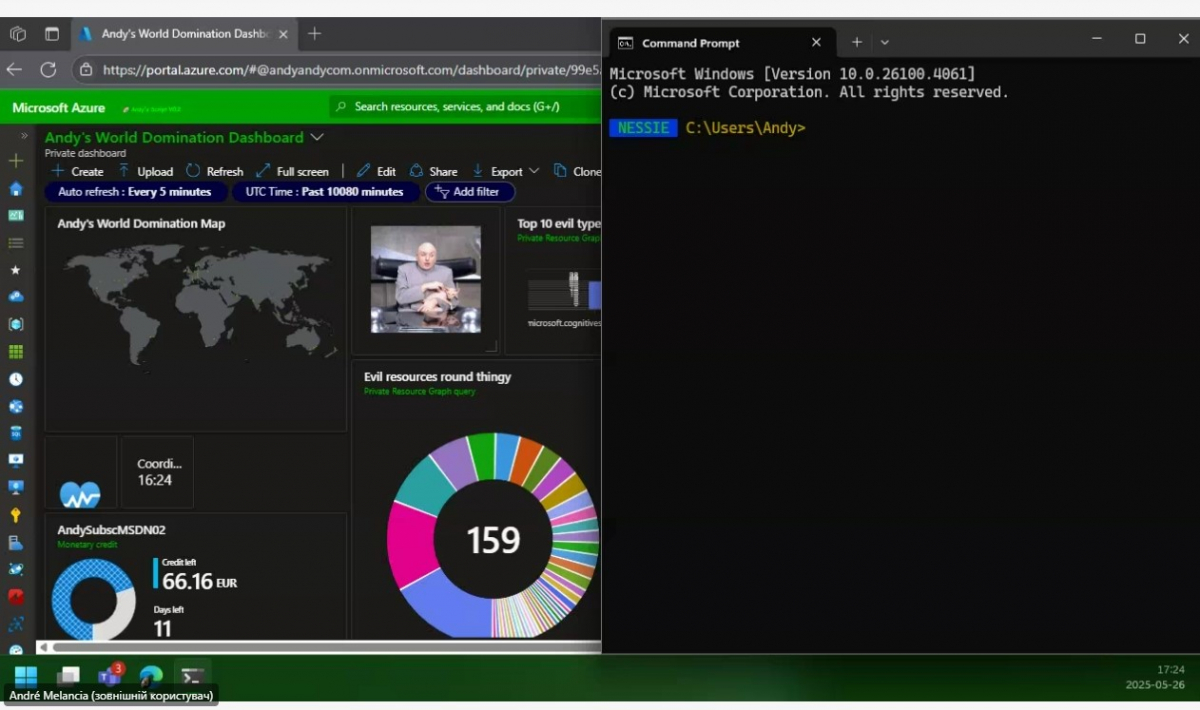The height and width of the screenshot is (710, 1200).
Task: Click the Edge address bar URL
Action: 350,70
